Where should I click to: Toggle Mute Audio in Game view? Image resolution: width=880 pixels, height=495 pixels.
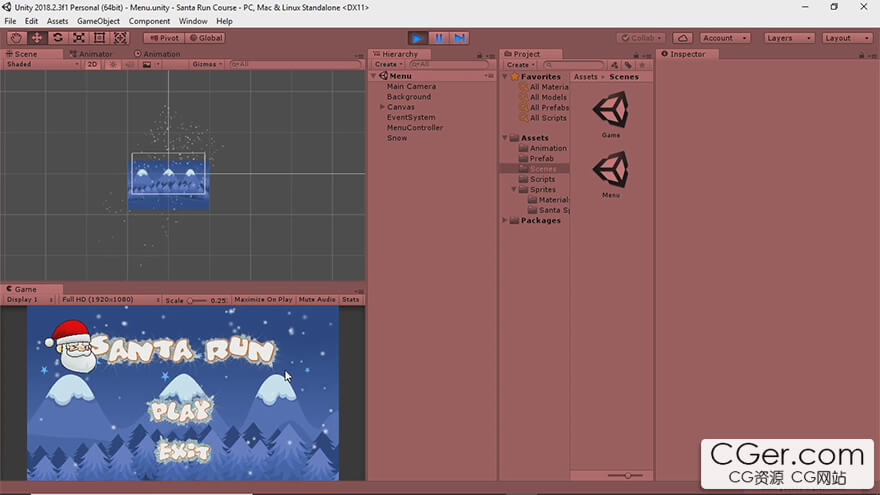[x=317, y=300]
